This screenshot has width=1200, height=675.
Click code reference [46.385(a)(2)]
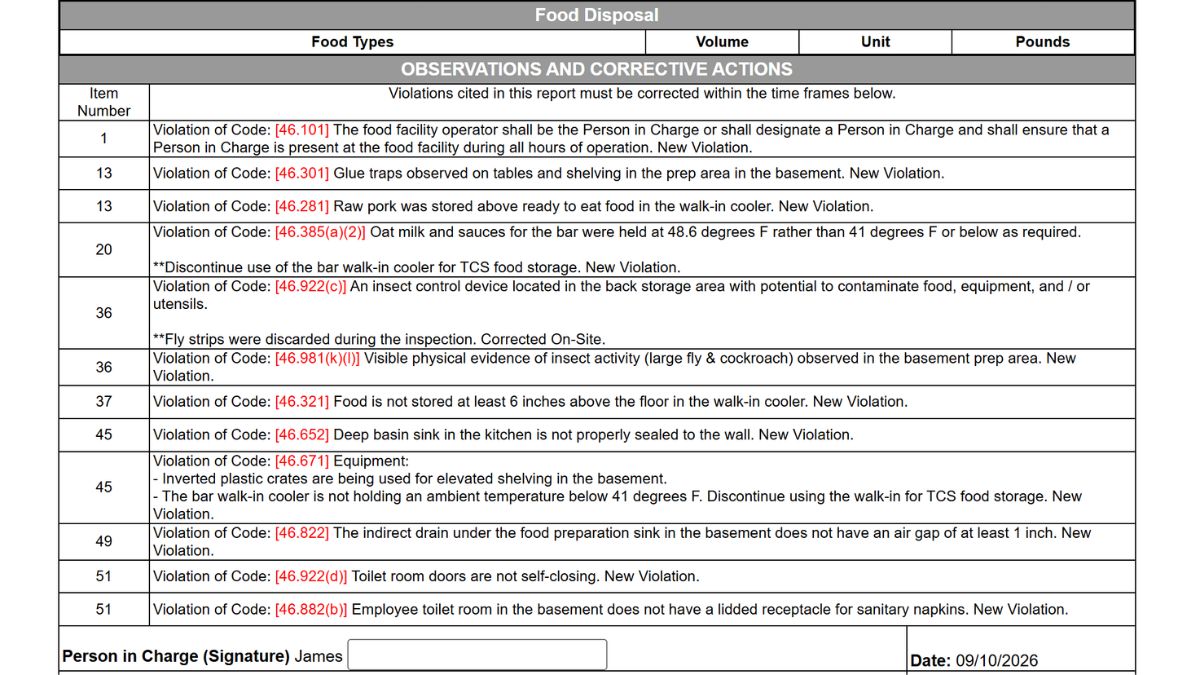pos(320,232)
